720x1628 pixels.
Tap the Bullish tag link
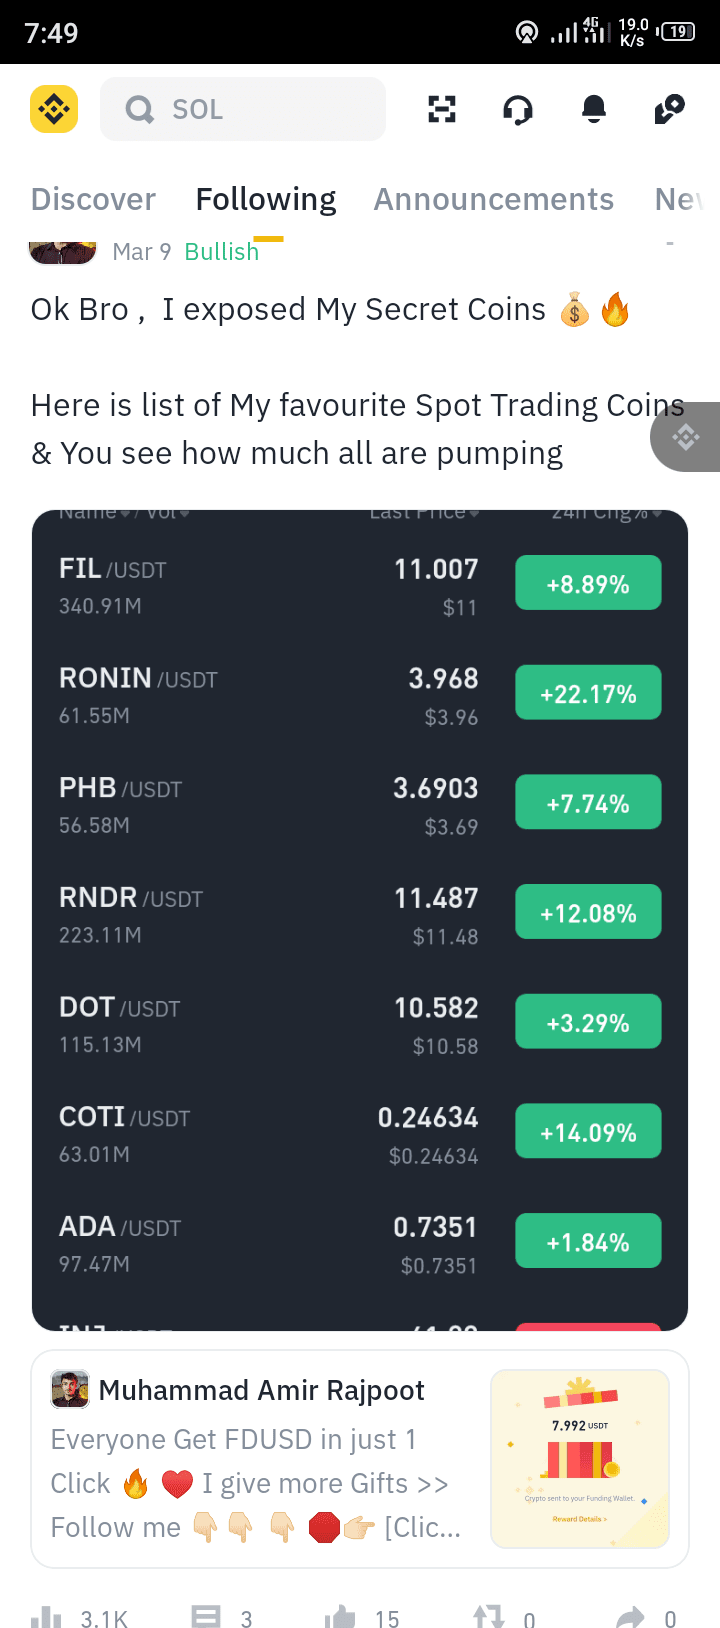pyautogui.click(x=222, y=252)
